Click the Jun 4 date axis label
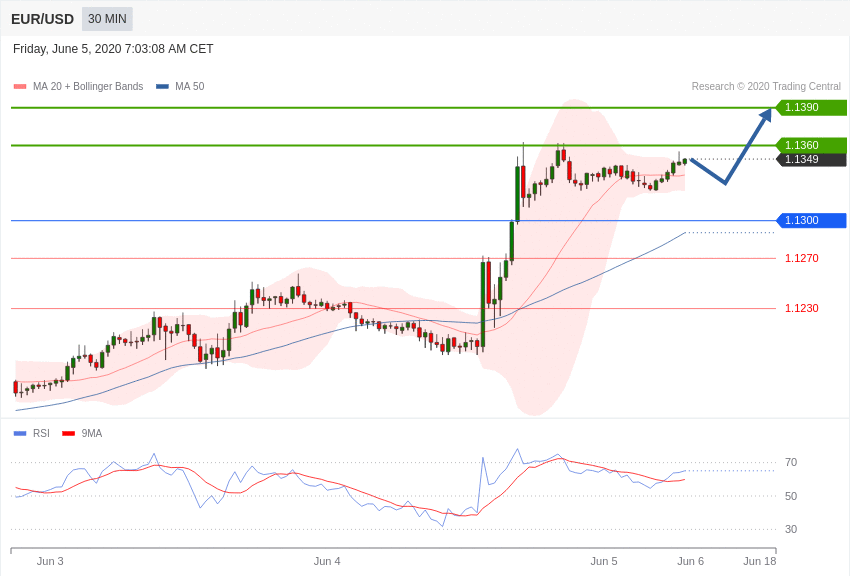Image resolution: width=850 pixels, height=576 pixels. [327, 561]
